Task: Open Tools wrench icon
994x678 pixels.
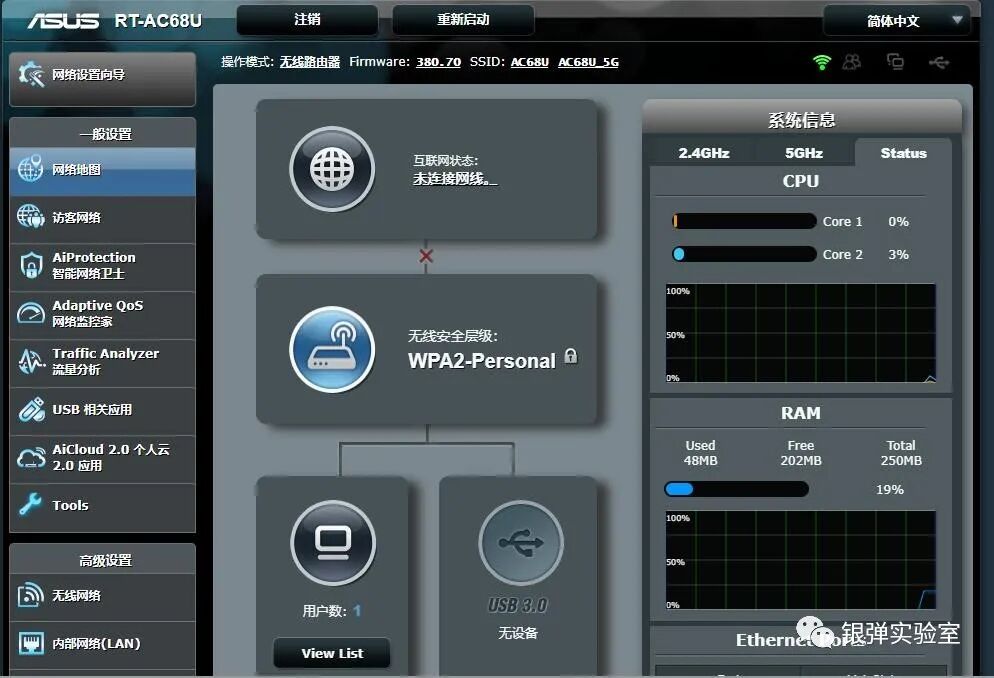Action: coord(30,504)
